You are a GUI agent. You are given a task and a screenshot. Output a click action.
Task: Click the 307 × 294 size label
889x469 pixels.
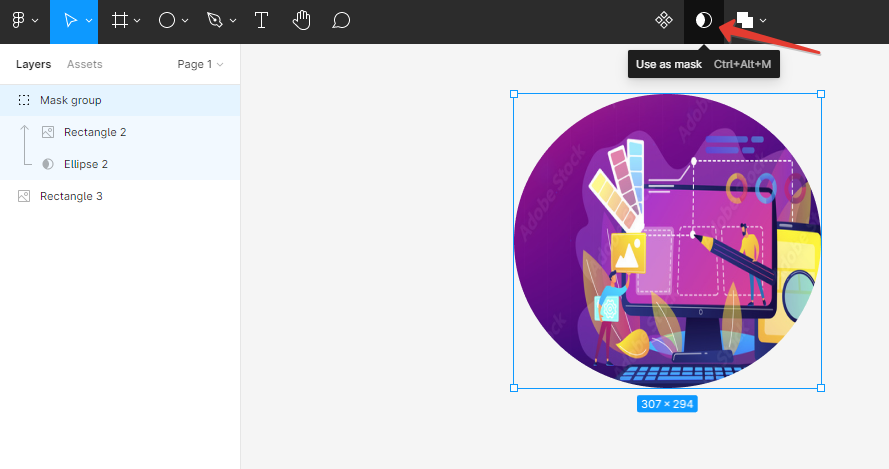[667, 404]
